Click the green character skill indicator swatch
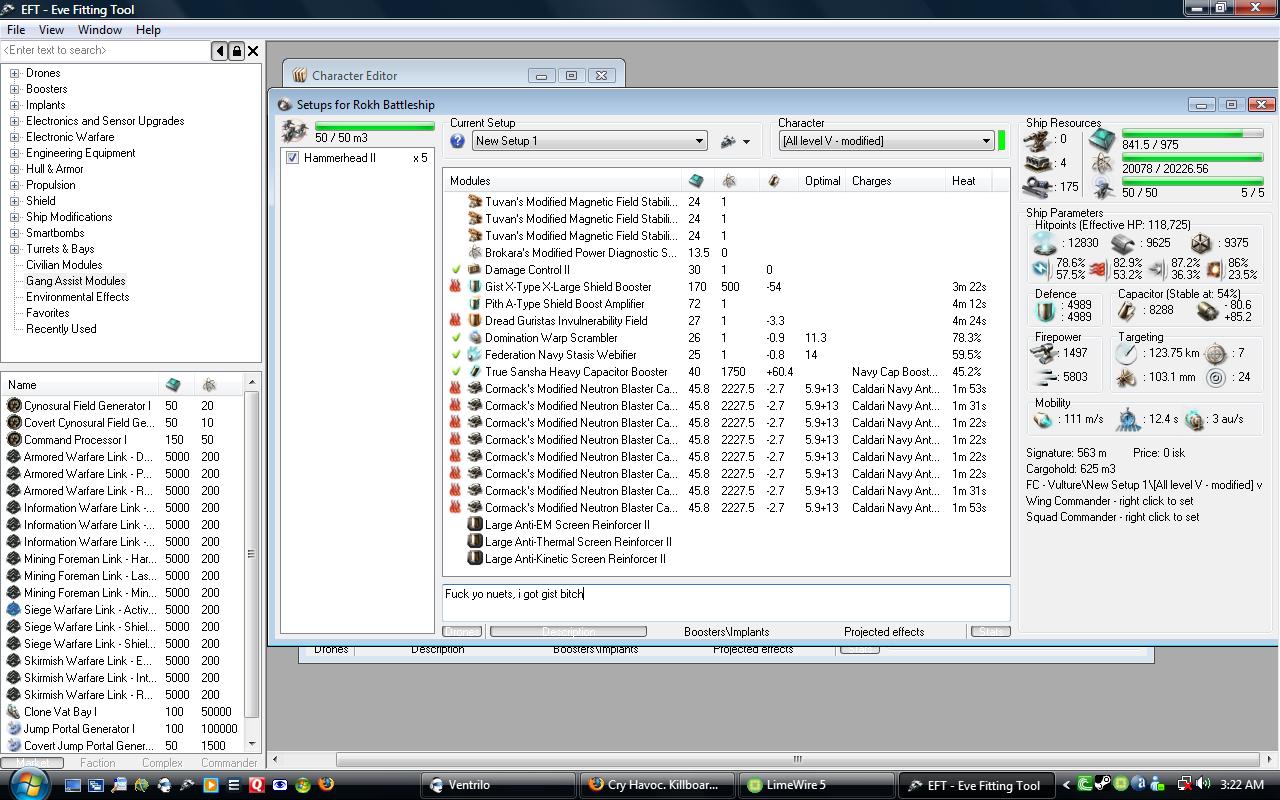Image resolution: width=1280 pixels, height=800 pixels. (x=1001, y=141)
